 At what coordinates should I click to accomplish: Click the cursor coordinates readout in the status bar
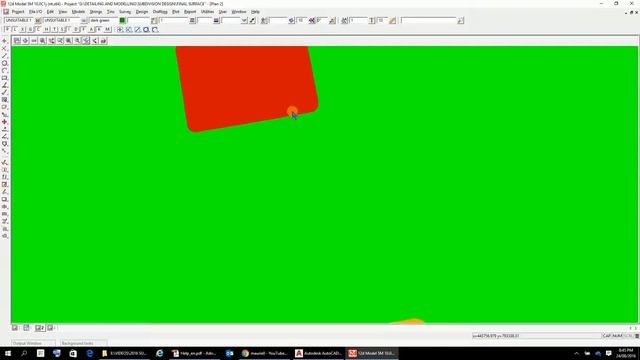coord(536,336)
